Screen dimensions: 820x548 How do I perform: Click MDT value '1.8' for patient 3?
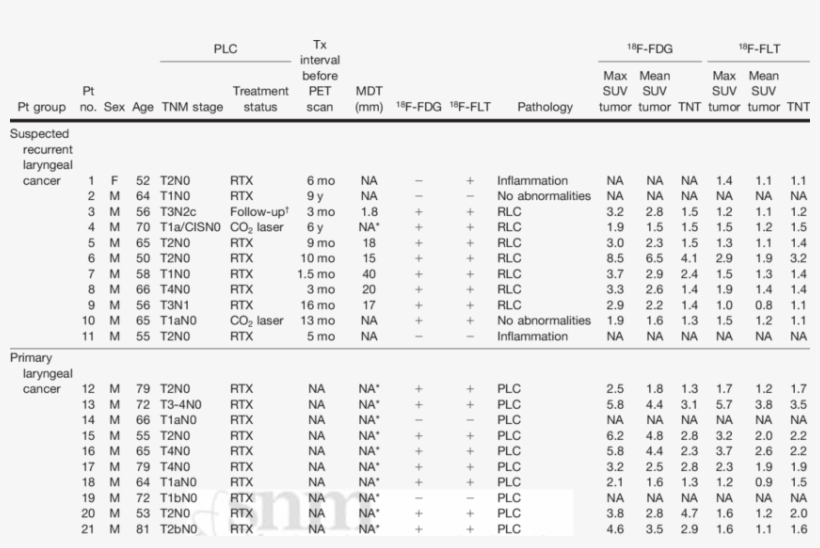(369, 212)
